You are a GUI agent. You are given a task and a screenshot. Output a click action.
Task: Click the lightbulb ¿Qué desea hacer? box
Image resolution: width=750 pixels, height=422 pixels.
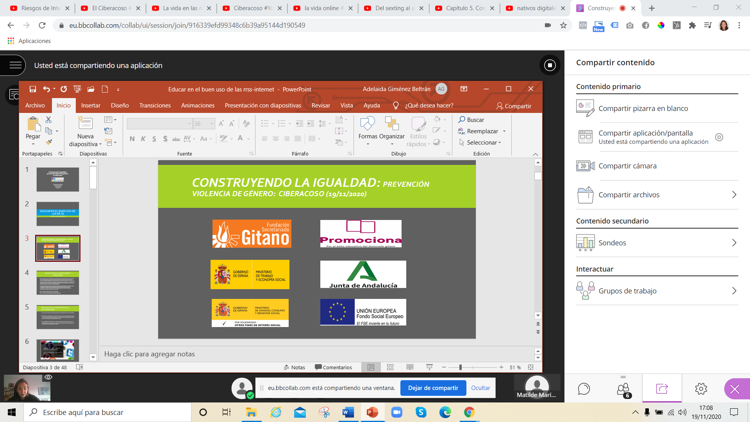pos(423,106)
